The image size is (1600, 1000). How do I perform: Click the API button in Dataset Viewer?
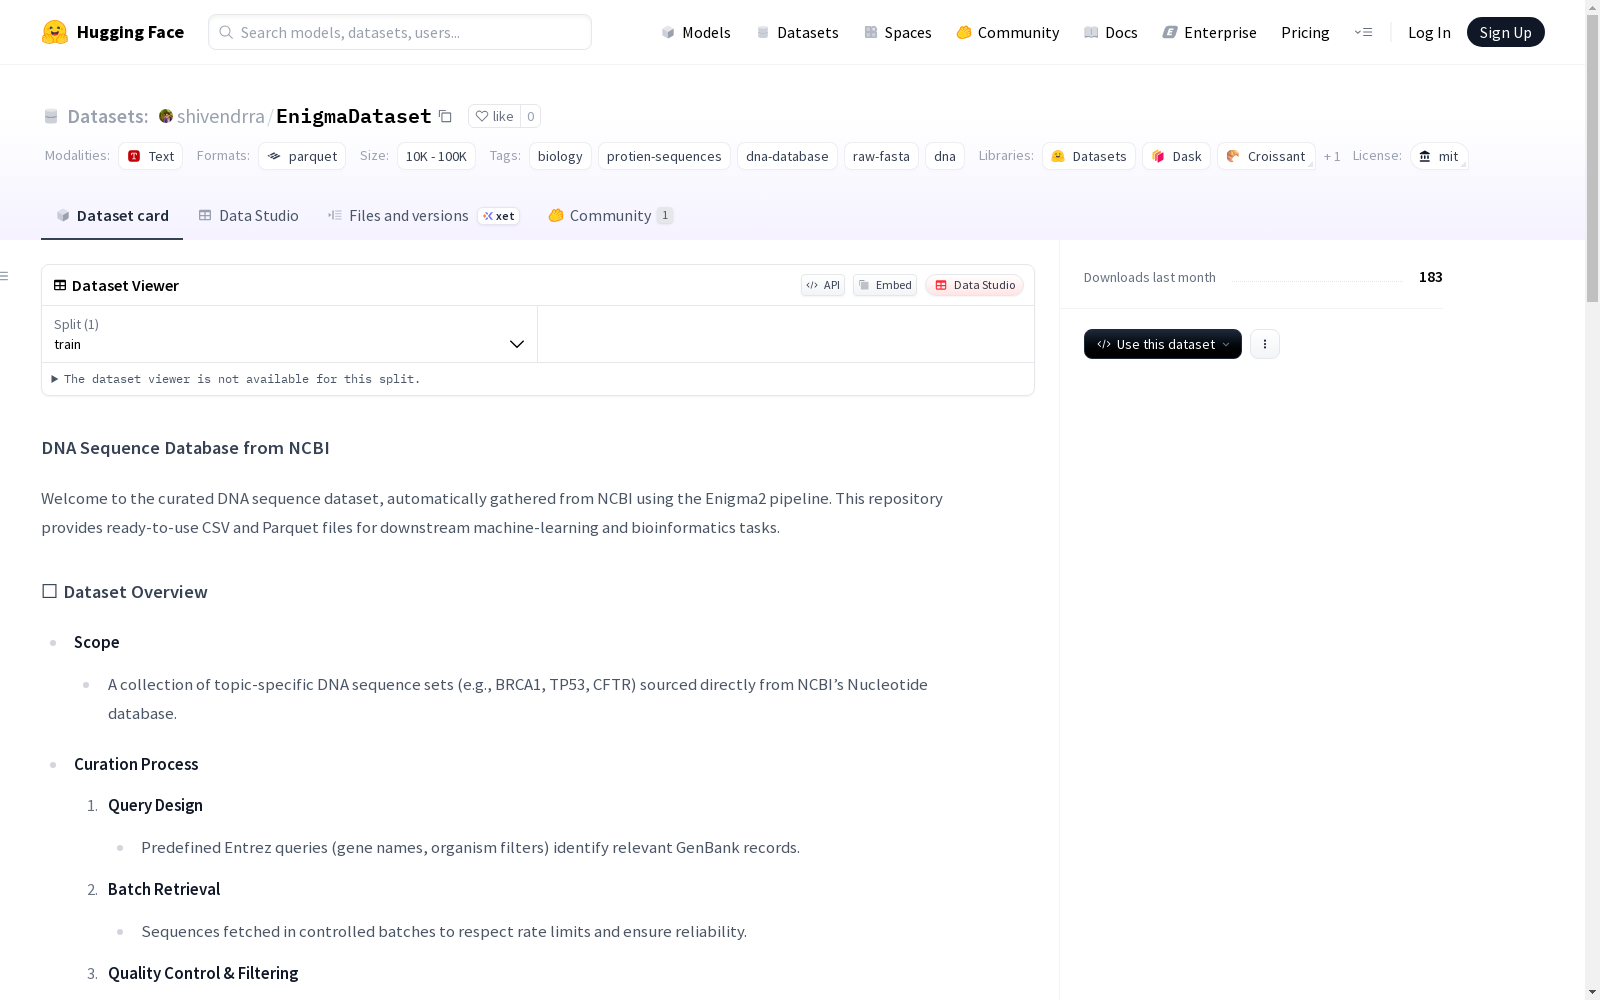tap(823, 285)
